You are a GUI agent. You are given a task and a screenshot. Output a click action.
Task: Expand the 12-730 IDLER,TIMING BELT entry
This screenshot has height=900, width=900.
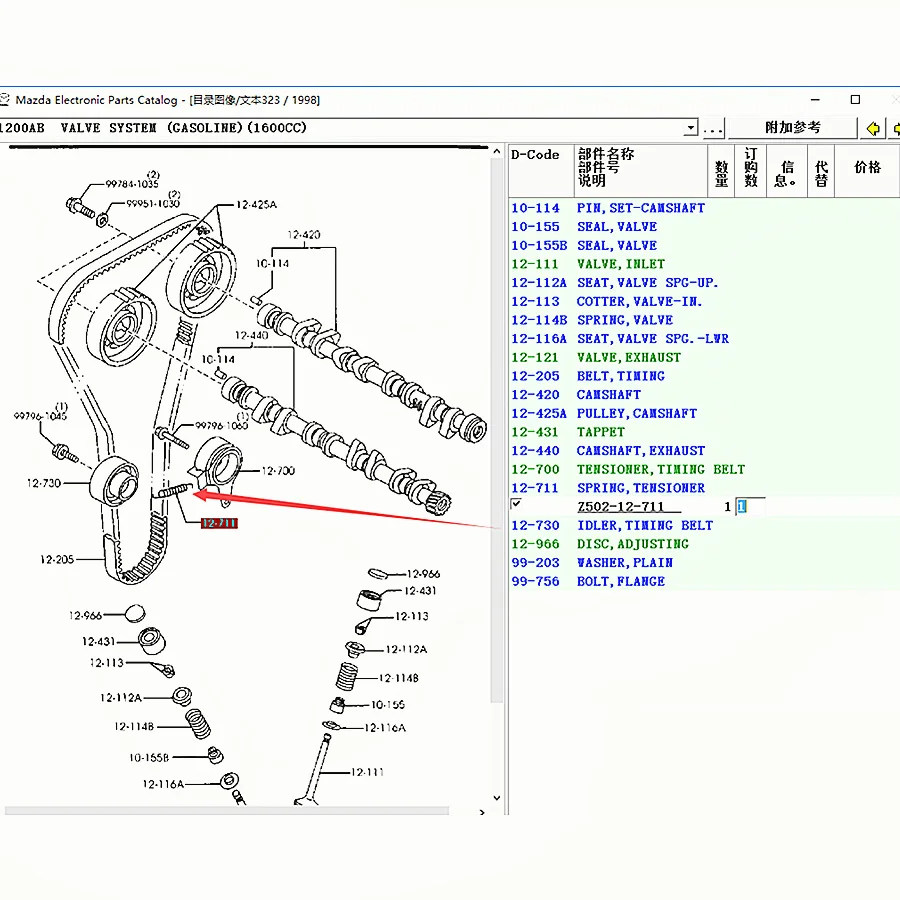pyautogui.click(x=644, y=525)
